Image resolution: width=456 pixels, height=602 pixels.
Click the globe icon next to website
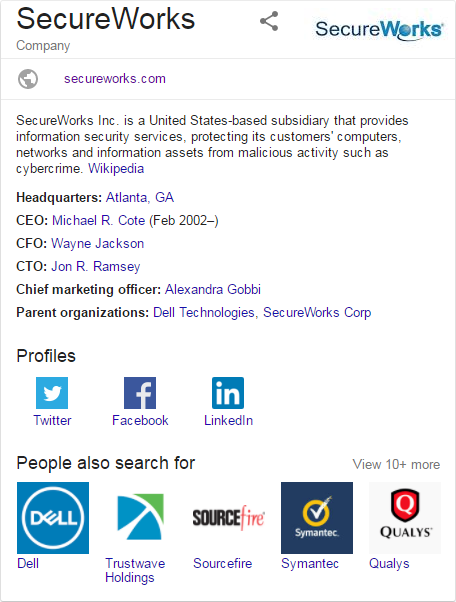[28, 79]
